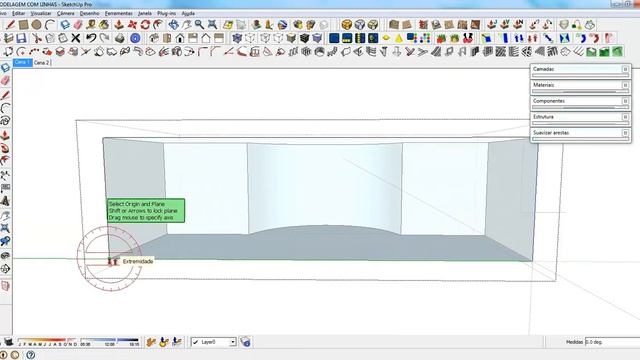
Task: Click the green sandbox icon at toolbar end
Action: point(617,52)
